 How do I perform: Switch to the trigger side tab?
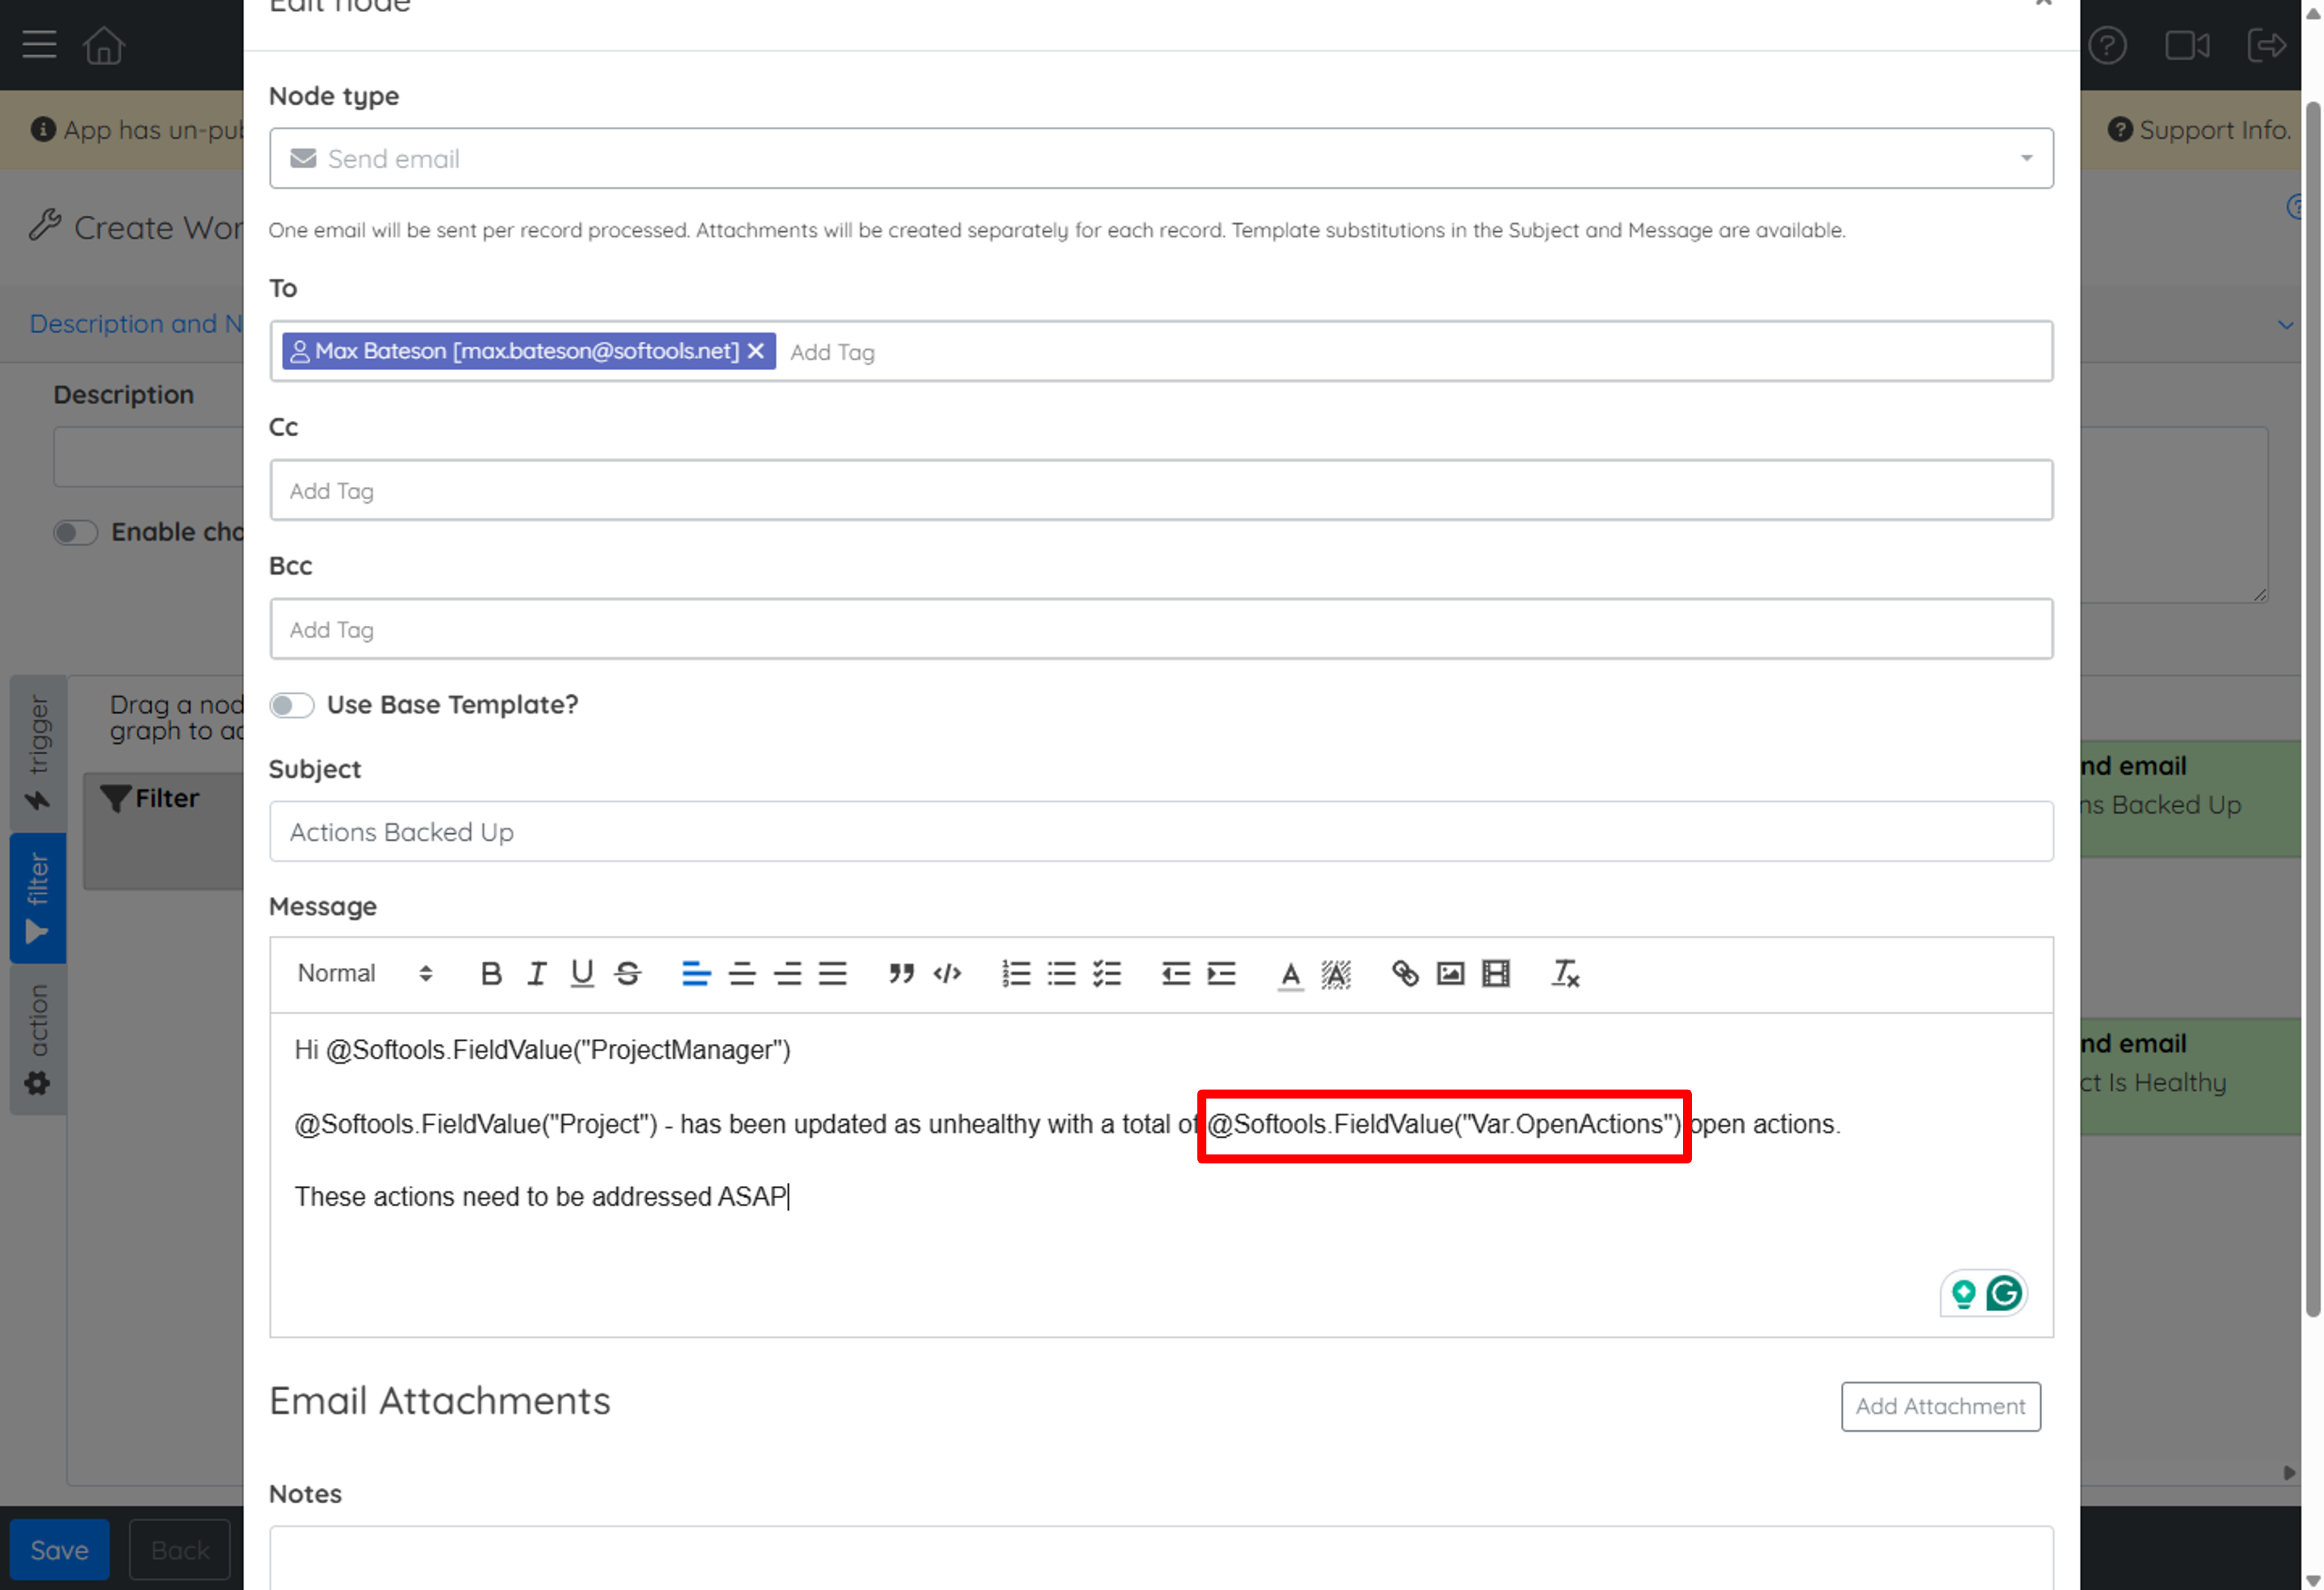(38, 753)
